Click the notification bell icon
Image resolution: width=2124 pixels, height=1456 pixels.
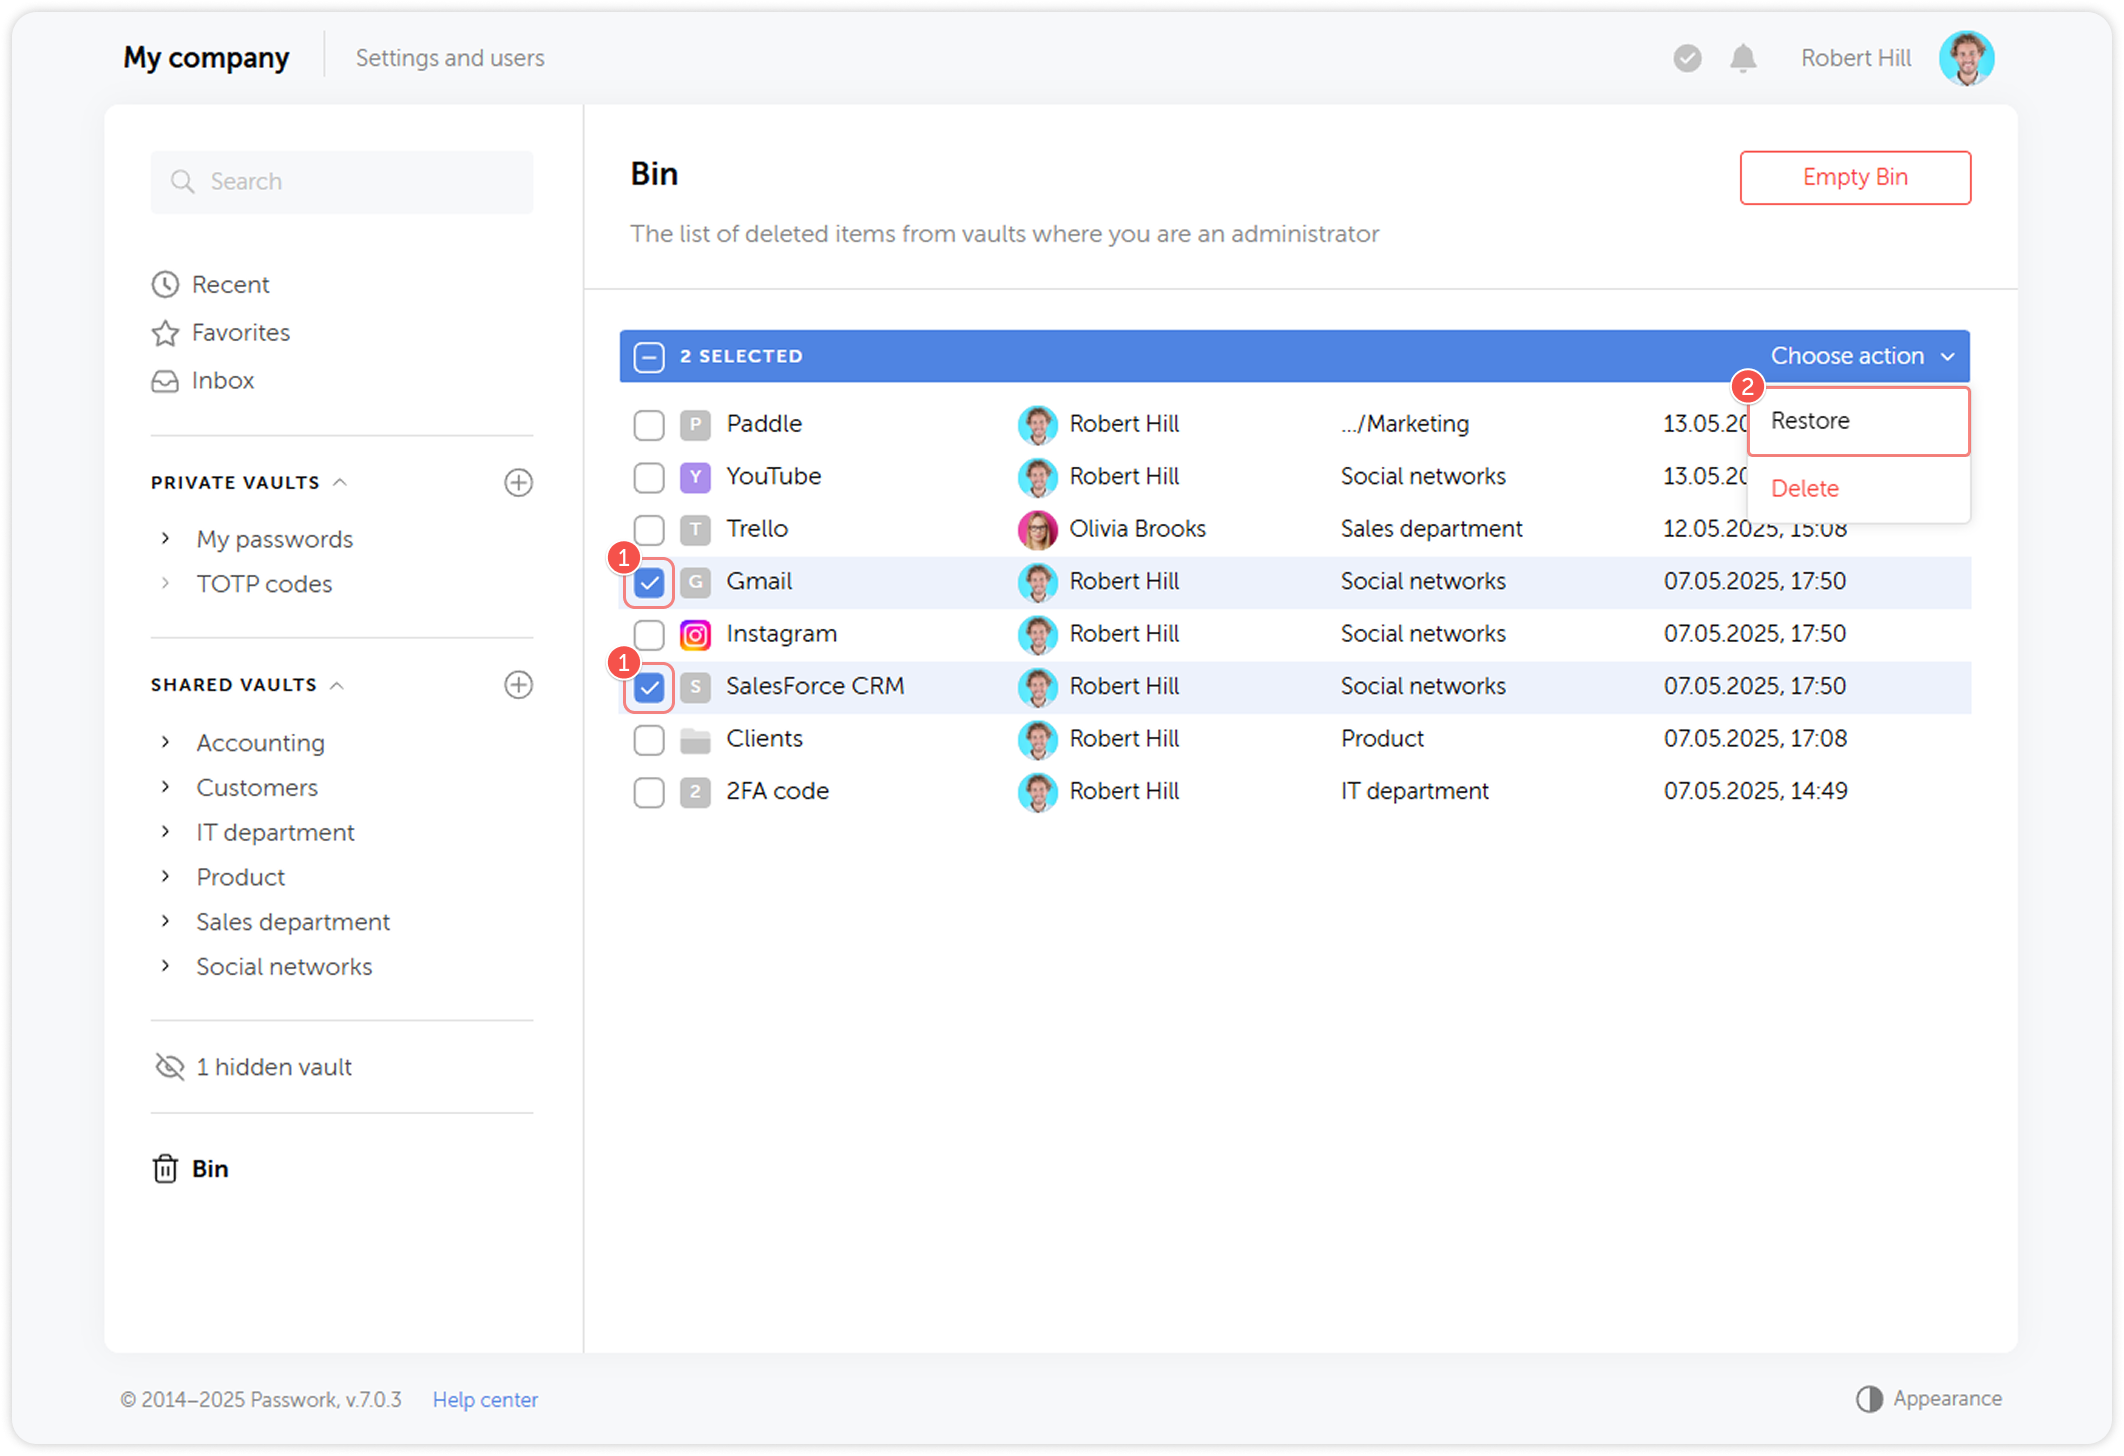tap(1743, 58)
